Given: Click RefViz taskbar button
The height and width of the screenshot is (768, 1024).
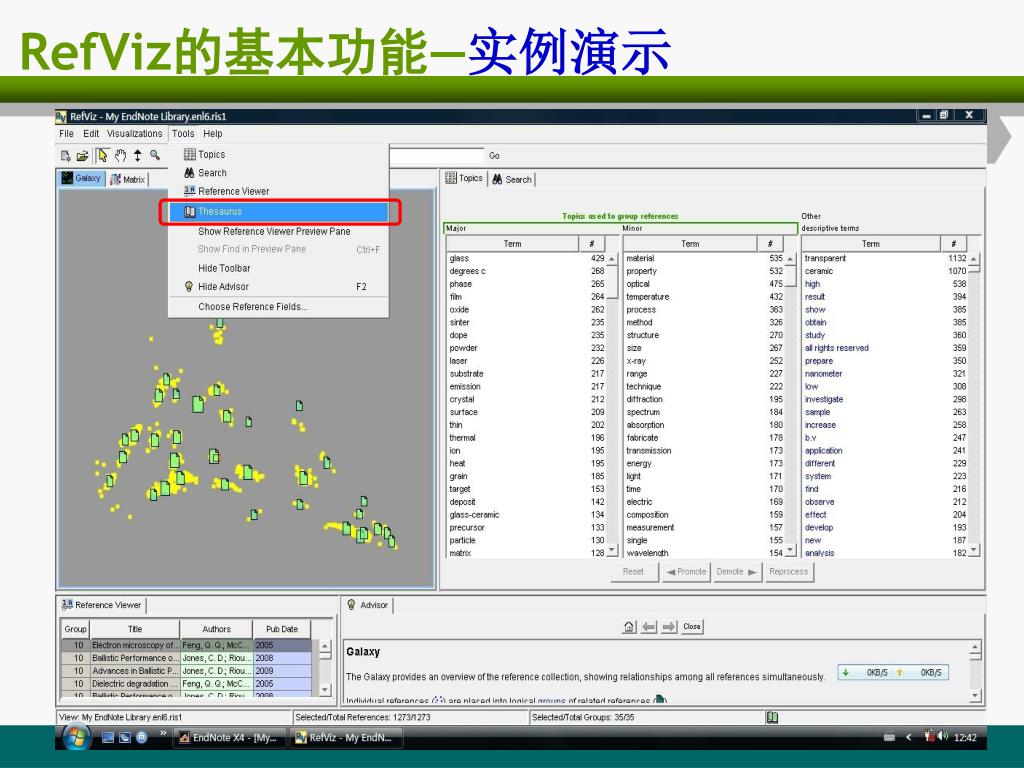Looking at the screenshot, I should pyautogui.click(x=345, y=738).
